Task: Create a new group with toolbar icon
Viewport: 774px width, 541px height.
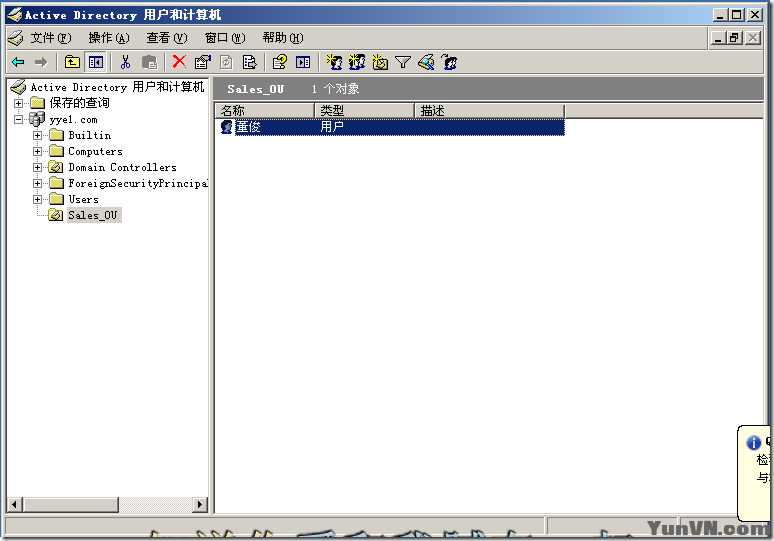Action: (357, 62)
